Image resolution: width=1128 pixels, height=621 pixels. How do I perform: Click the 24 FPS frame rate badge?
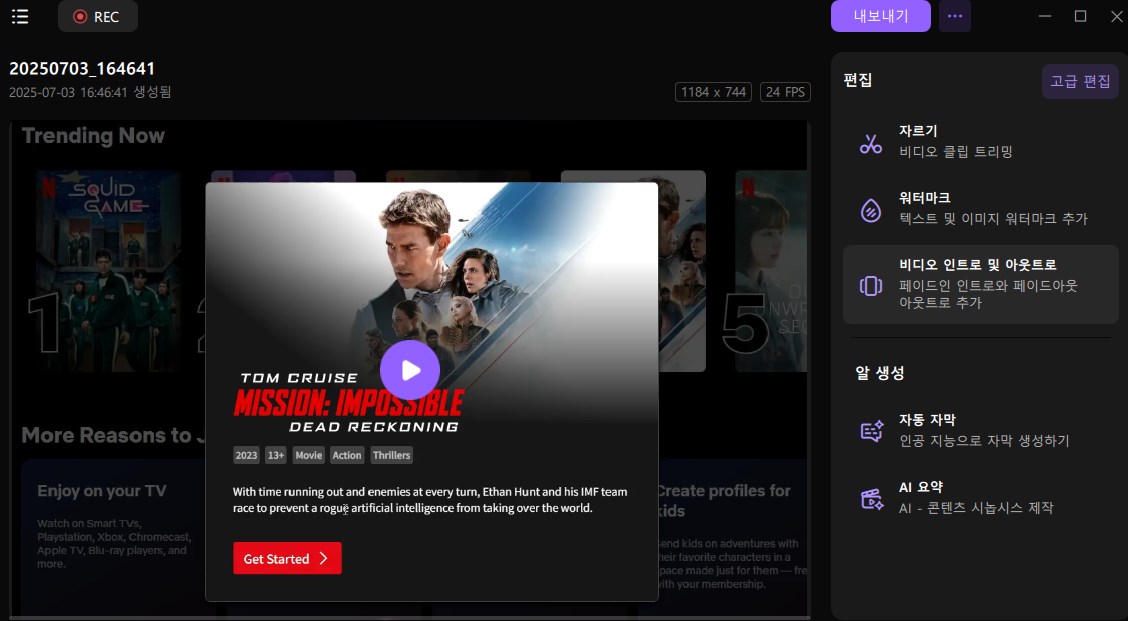(x=785, y=92)
